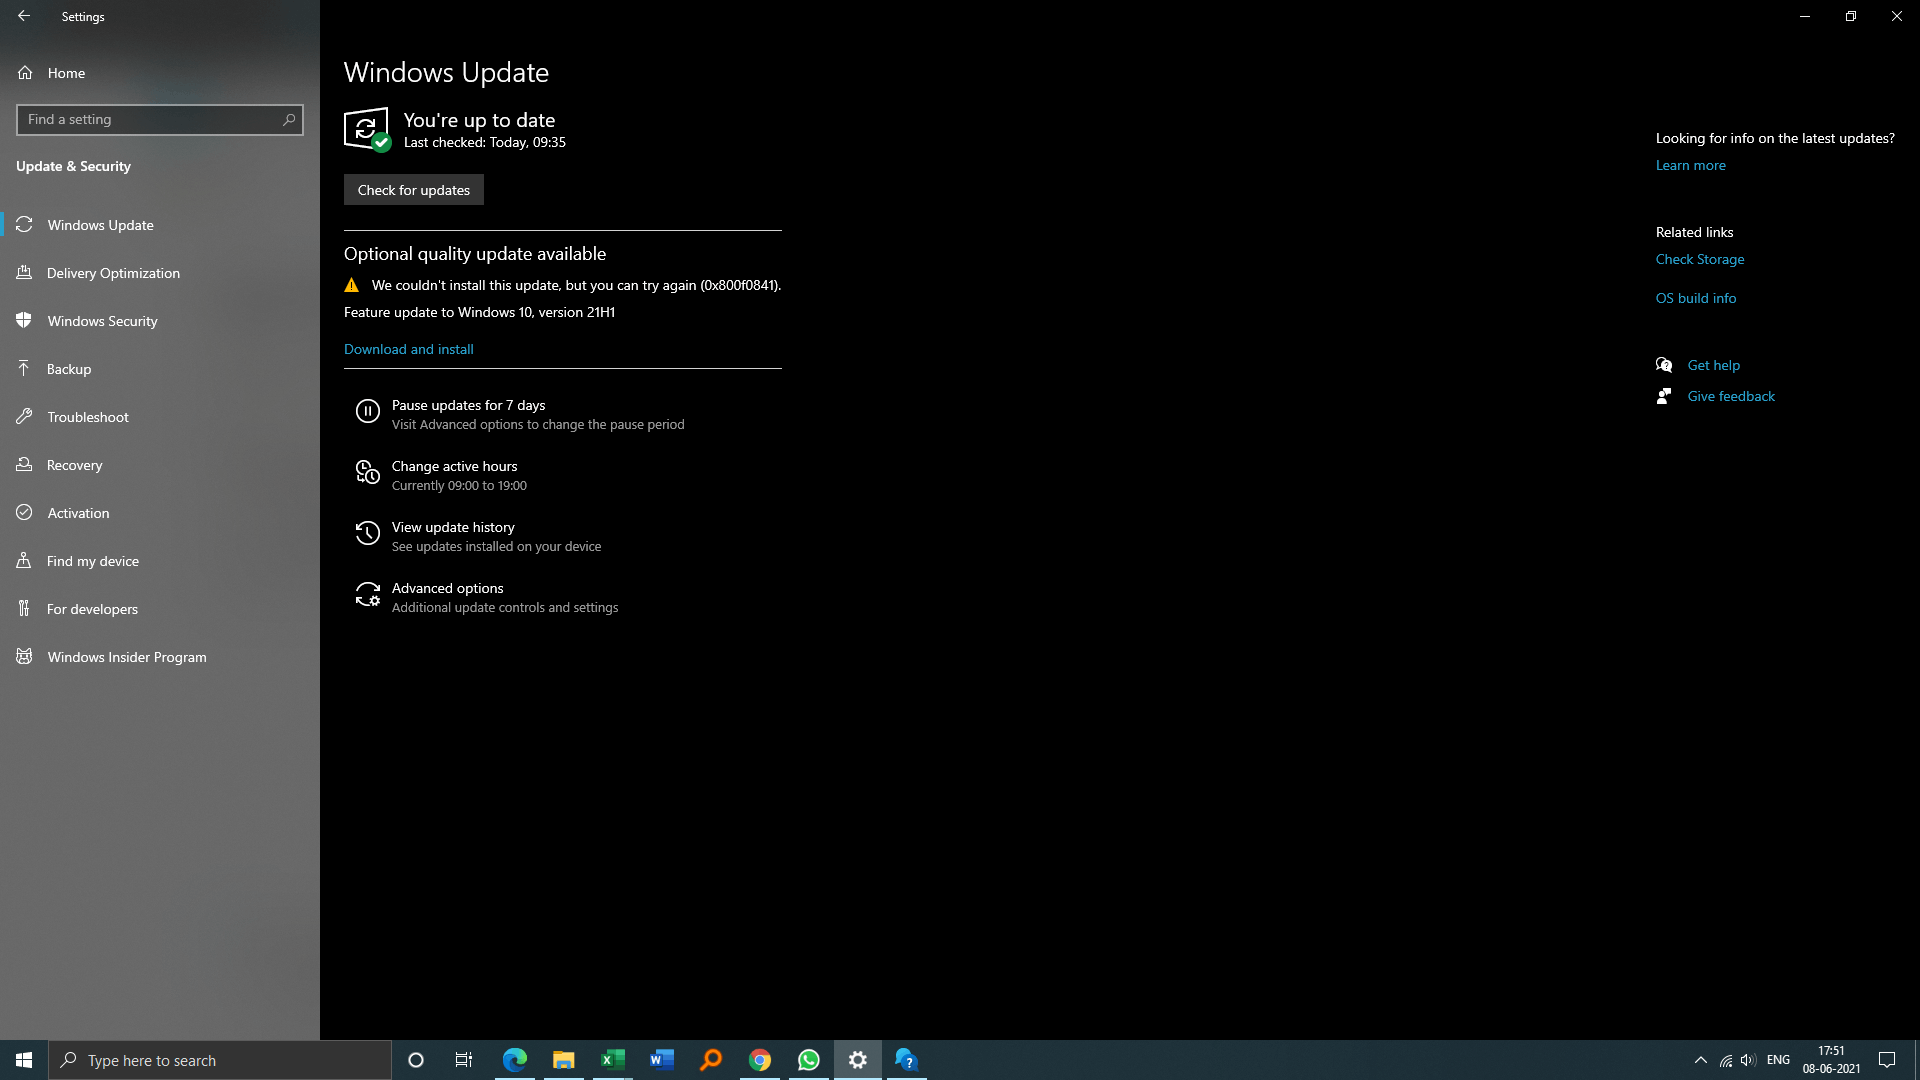Open the orange search app on taskbar

click(x=711, y=1060)
